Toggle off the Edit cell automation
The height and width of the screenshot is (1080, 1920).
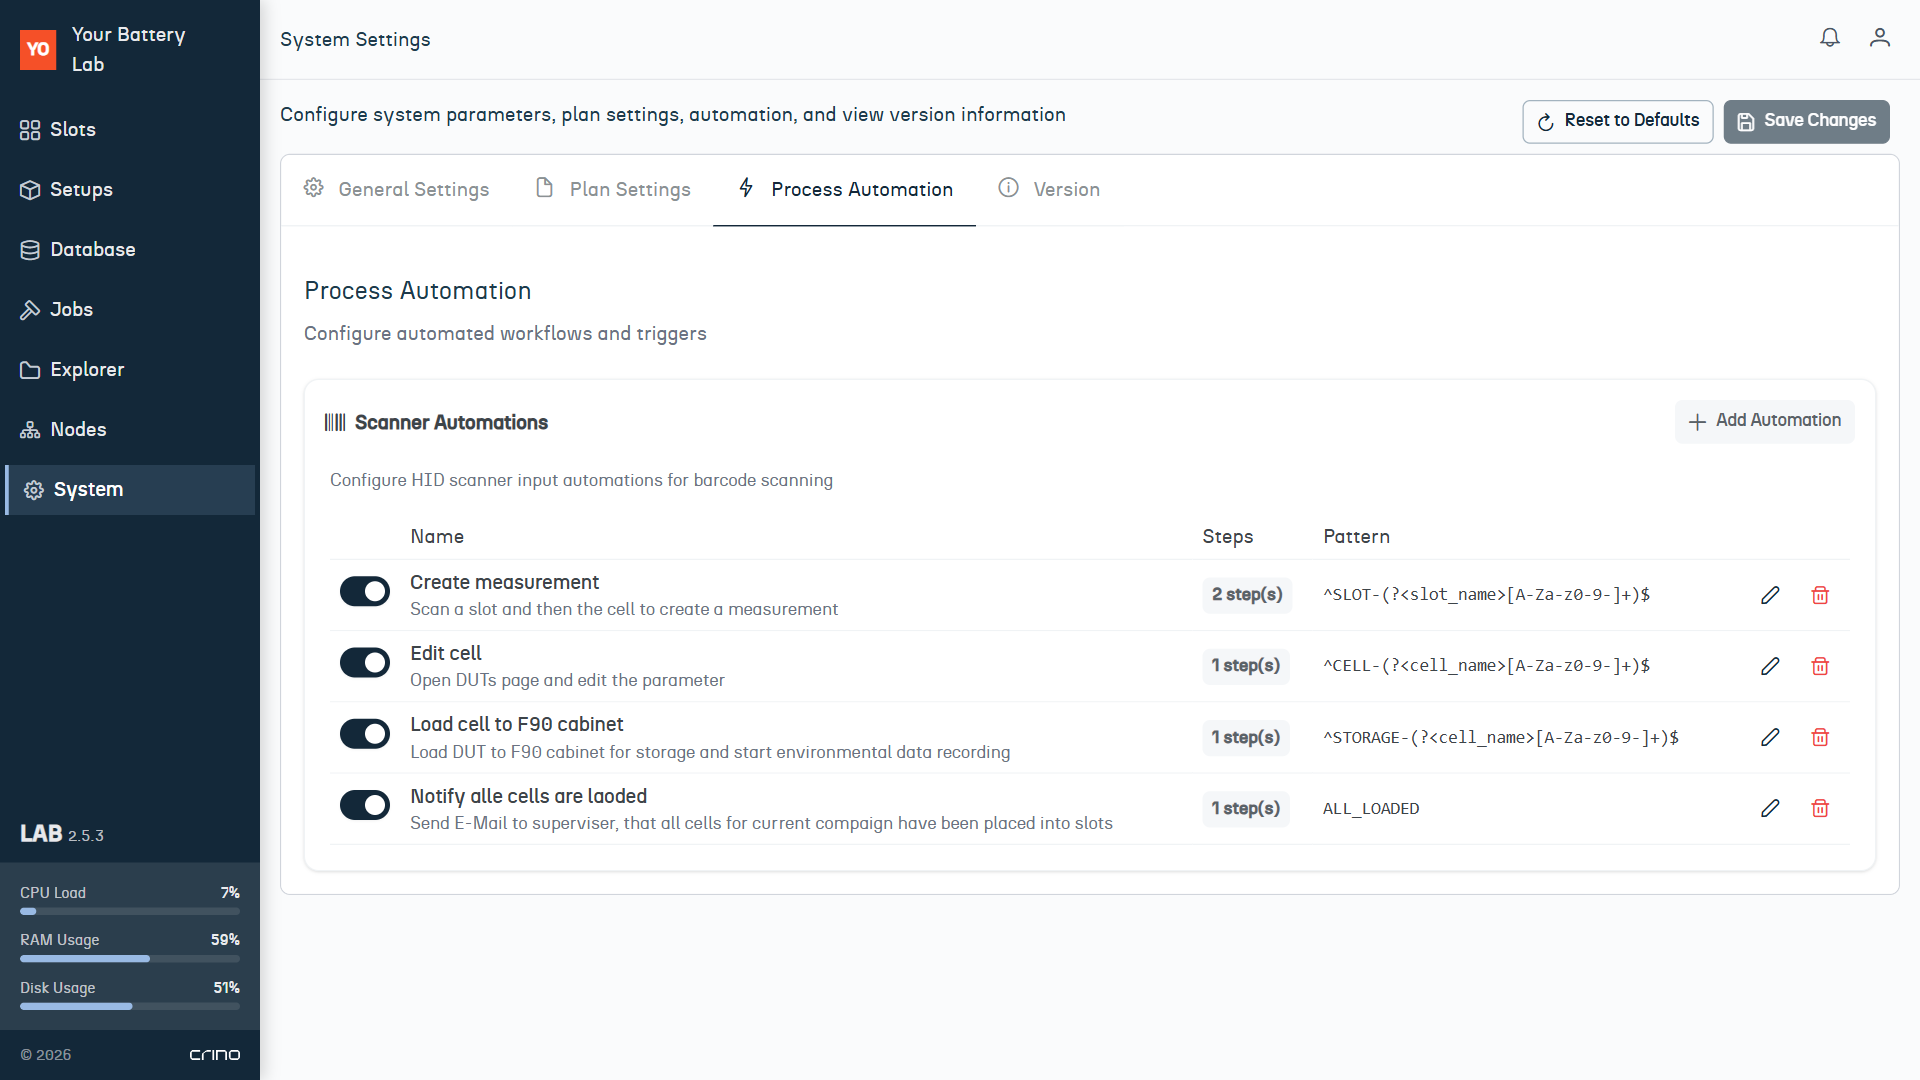click(x=365, y=662)
